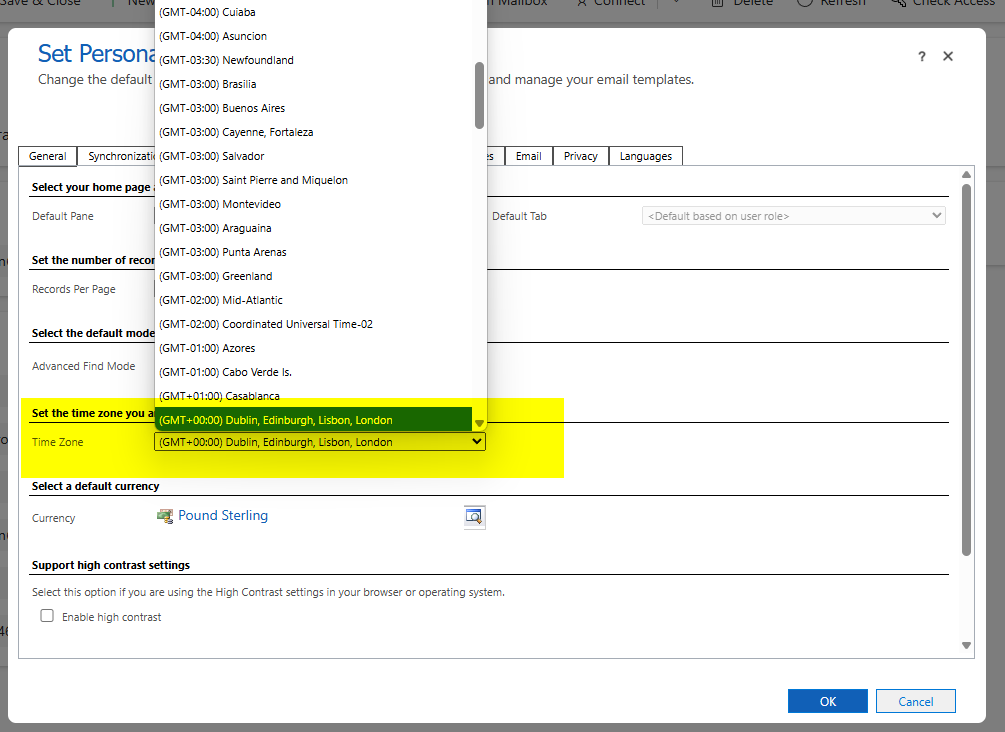Viewport: 1005px width, 732px height.
Task: Close the Set Personal Options dialog
Action: click(x=948, y=57)
